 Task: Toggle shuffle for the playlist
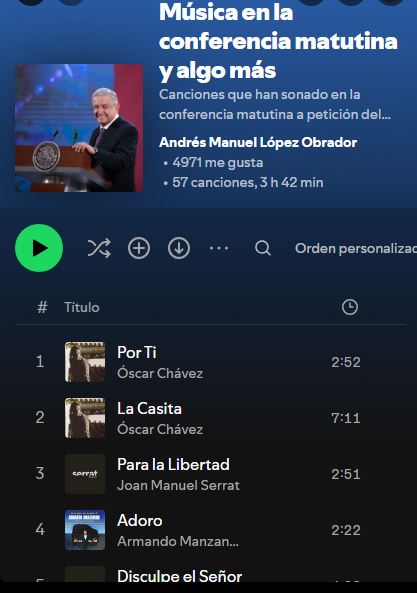(99, 248)
